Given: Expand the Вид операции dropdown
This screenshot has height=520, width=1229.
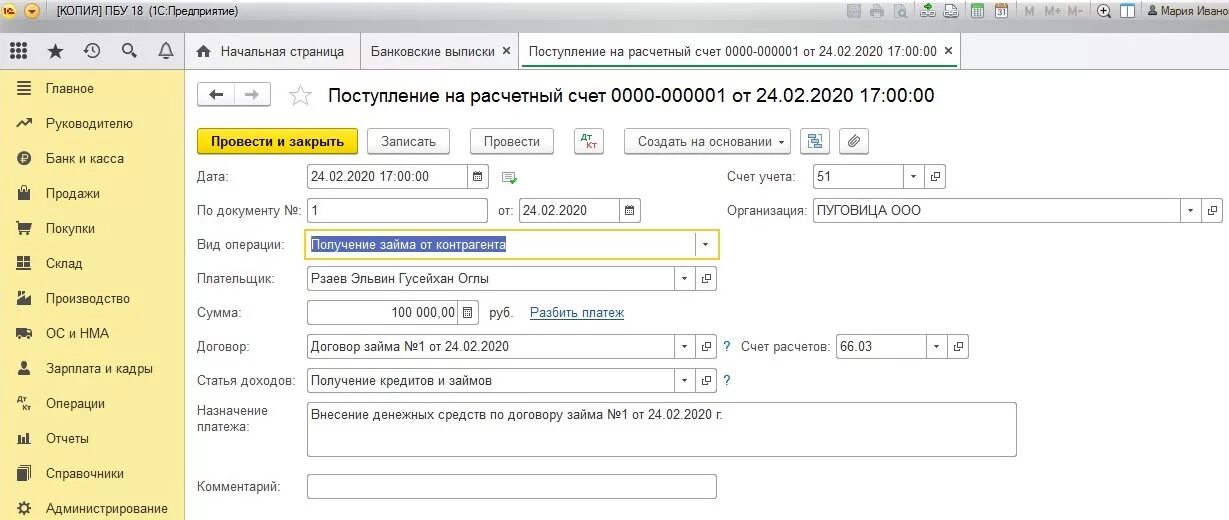Looking at the screenshot, I should (x=706, y=244).
